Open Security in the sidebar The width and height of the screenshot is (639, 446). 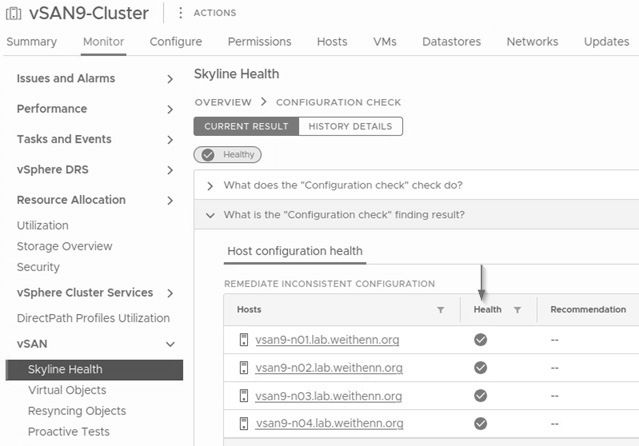(38, 267)
